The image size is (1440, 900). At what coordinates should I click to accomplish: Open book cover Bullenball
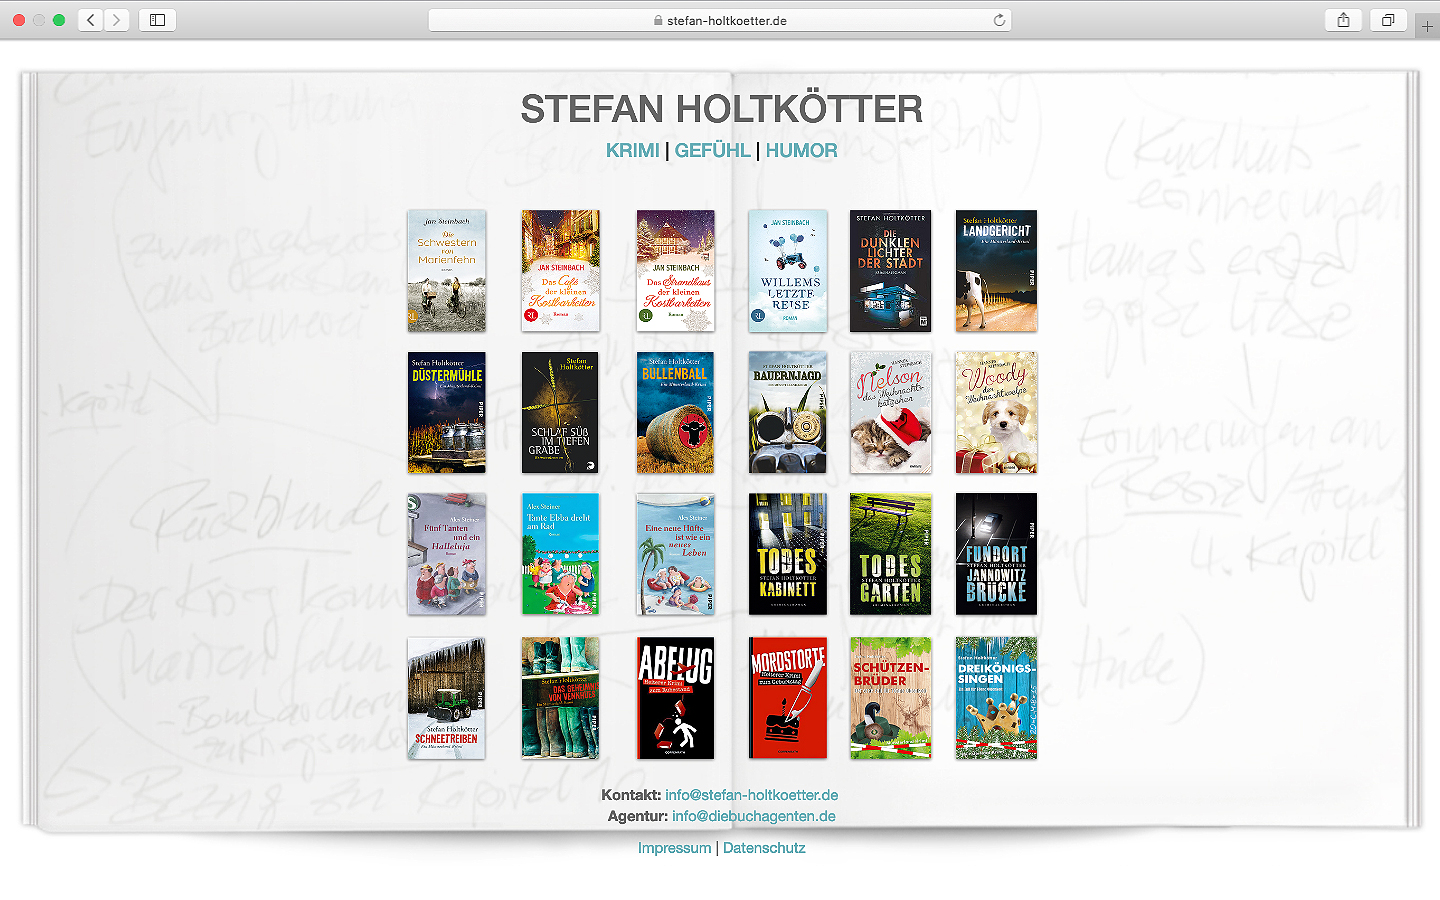click(x=676, y=413)
